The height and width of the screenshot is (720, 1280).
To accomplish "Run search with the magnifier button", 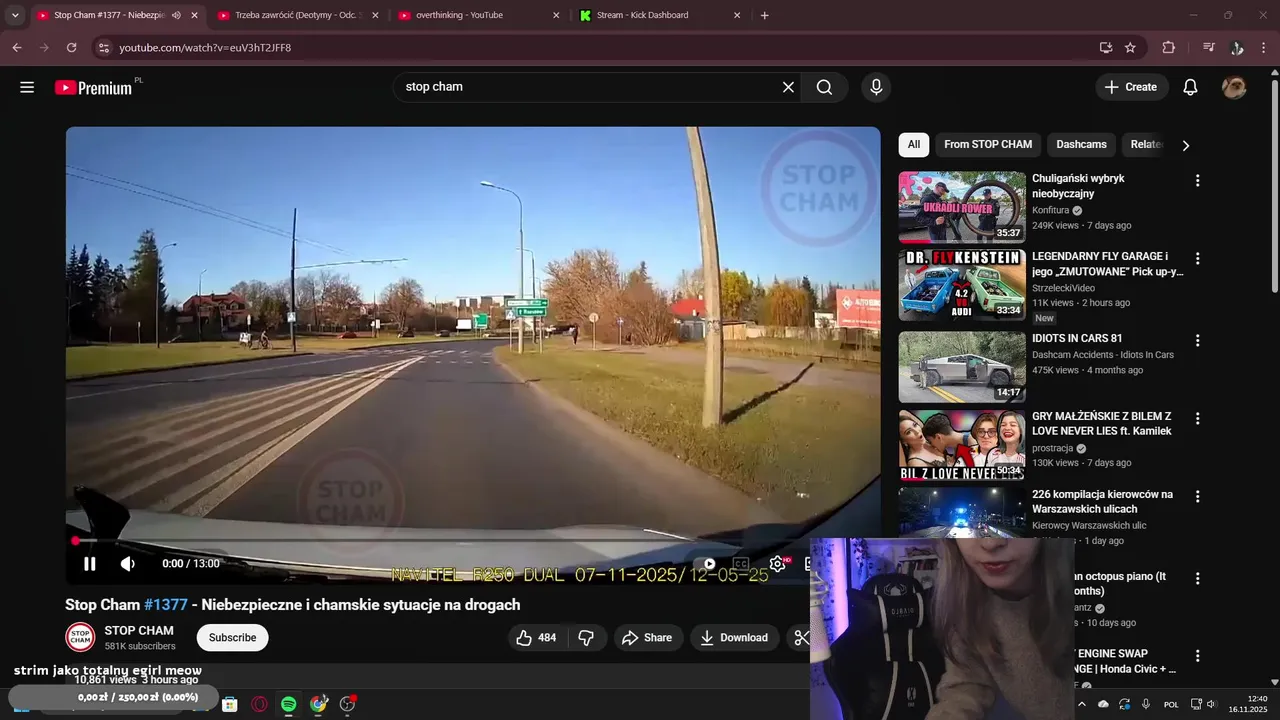I will click(x=824, y=87).
